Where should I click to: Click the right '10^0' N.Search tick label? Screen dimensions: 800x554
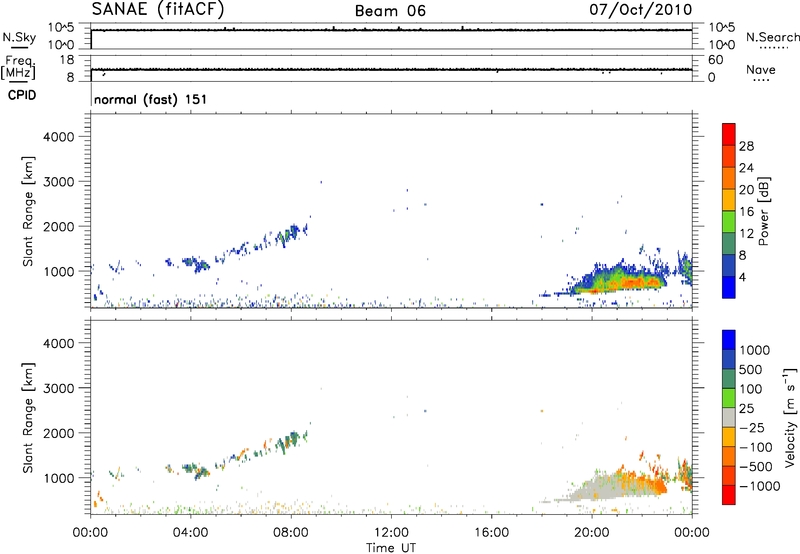(x=720, y=45)
